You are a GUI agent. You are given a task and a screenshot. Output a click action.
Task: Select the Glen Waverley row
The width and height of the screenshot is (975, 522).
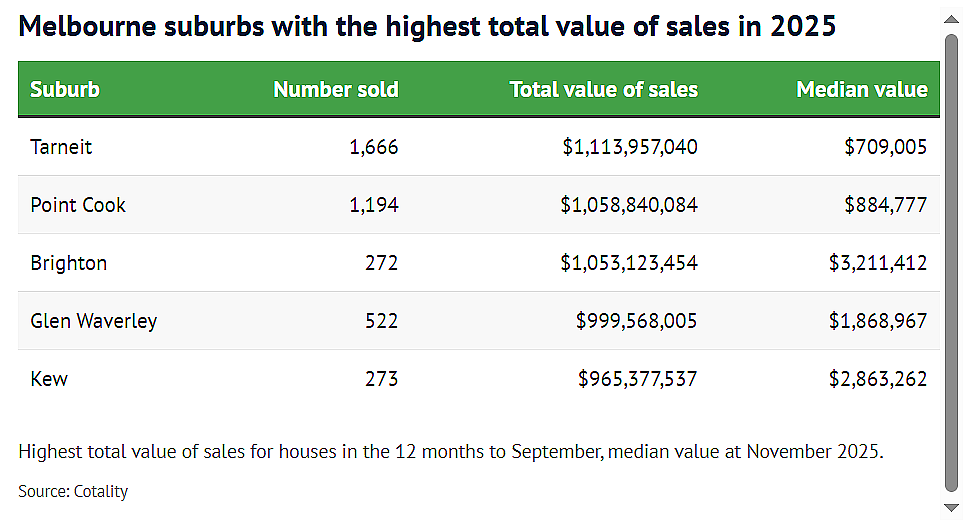pos(479,320)
